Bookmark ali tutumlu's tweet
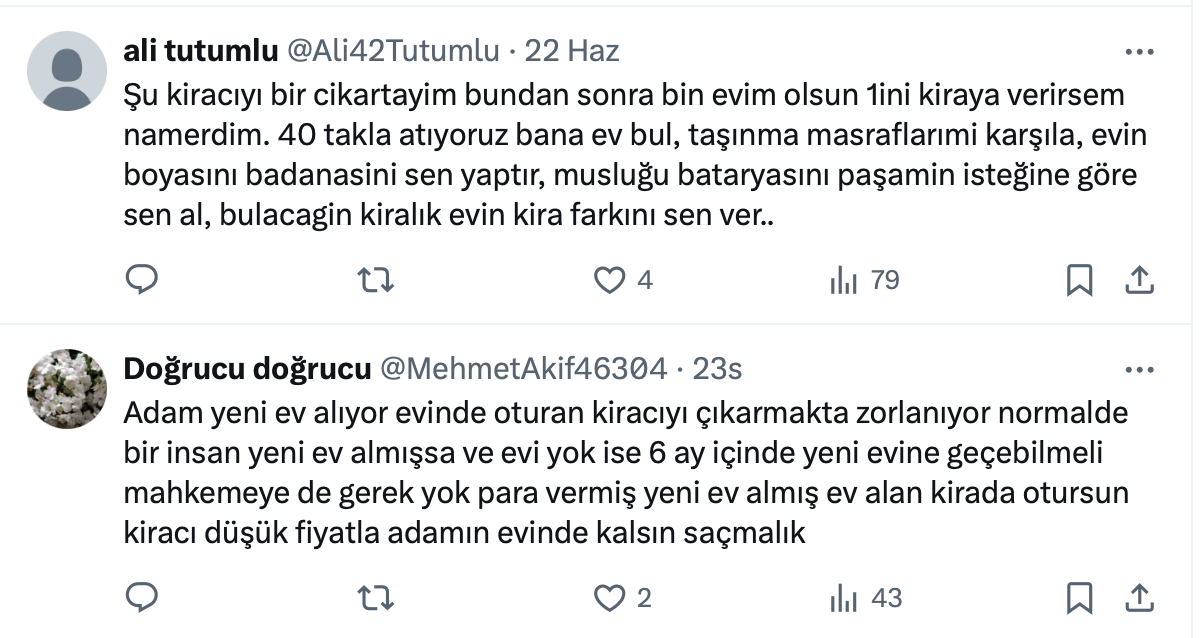The height and width of the screenshot is (638, 1204). (x=1079, y=281)
